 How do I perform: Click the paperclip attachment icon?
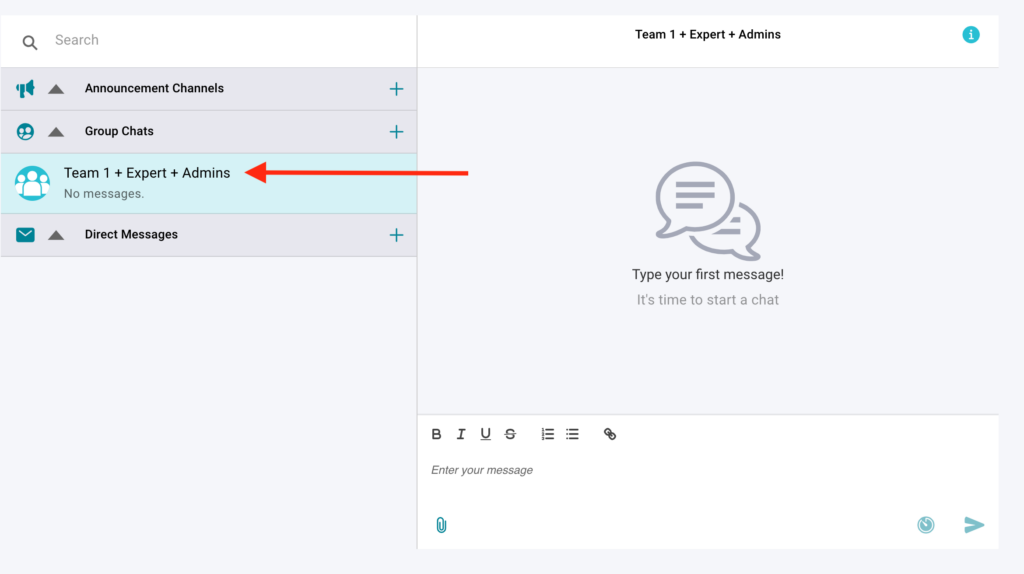441,525
